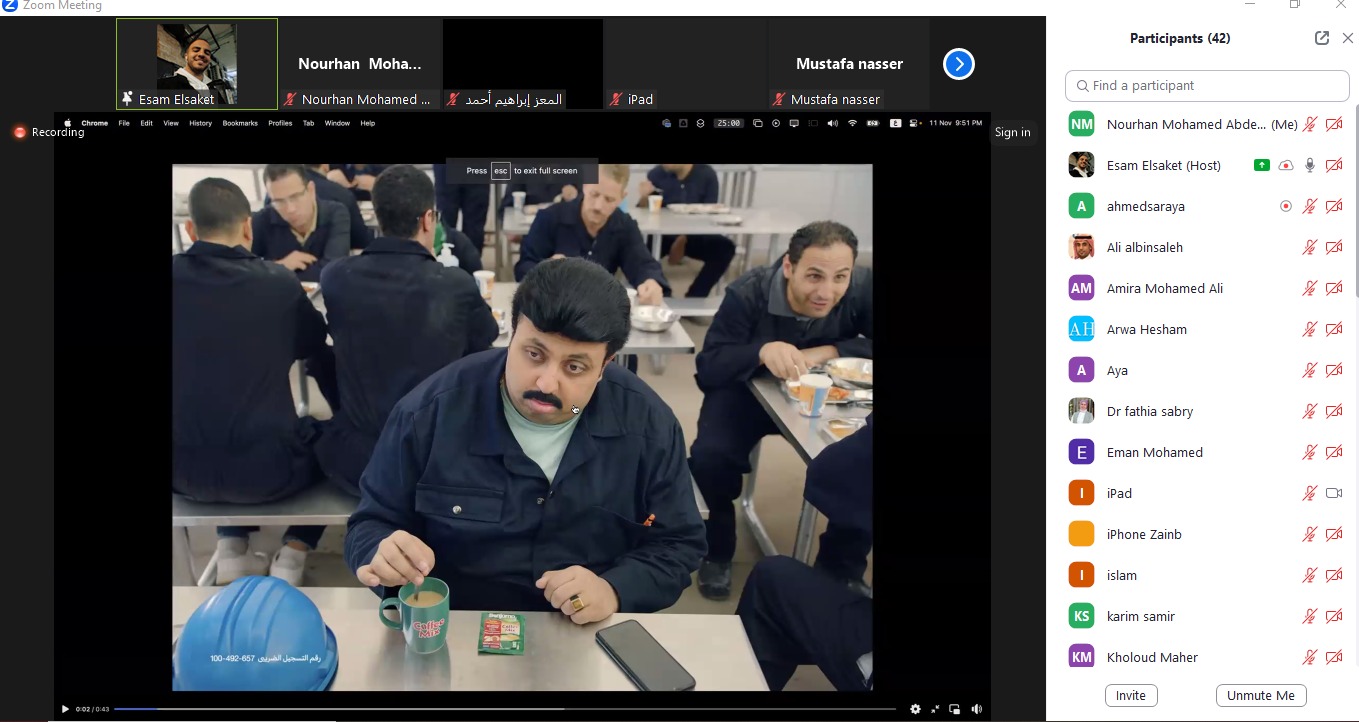Click Esam Elsaket's cloud recording icon
Image resolution: width=1359 pixels, height=722 pixels.
click(x=1286, y=165)
